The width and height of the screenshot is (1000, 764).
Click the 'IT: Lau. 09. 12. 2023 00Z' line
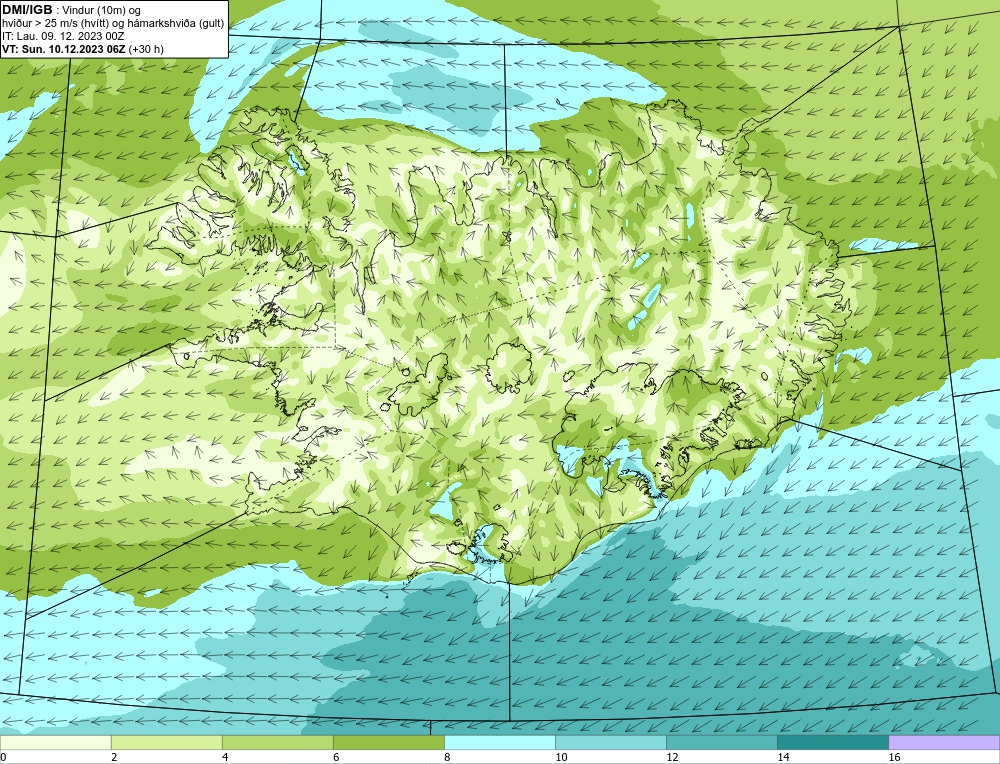pyautogui.click(x=63, y=36)
